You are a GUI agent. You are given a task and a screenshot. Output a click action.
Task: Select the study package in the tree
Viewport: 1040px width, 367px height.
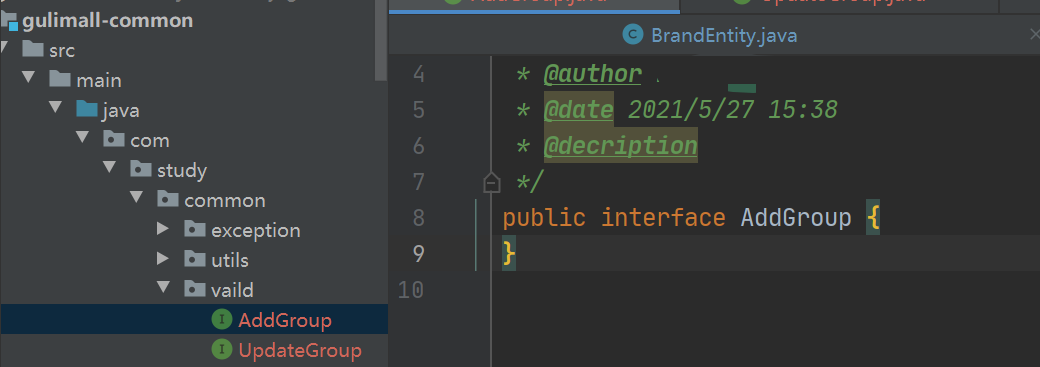[182, 171]
